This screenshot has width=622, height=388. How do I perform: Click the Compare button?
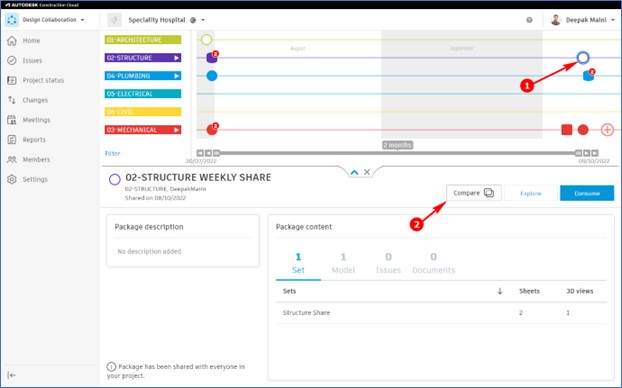coord(474,193)
